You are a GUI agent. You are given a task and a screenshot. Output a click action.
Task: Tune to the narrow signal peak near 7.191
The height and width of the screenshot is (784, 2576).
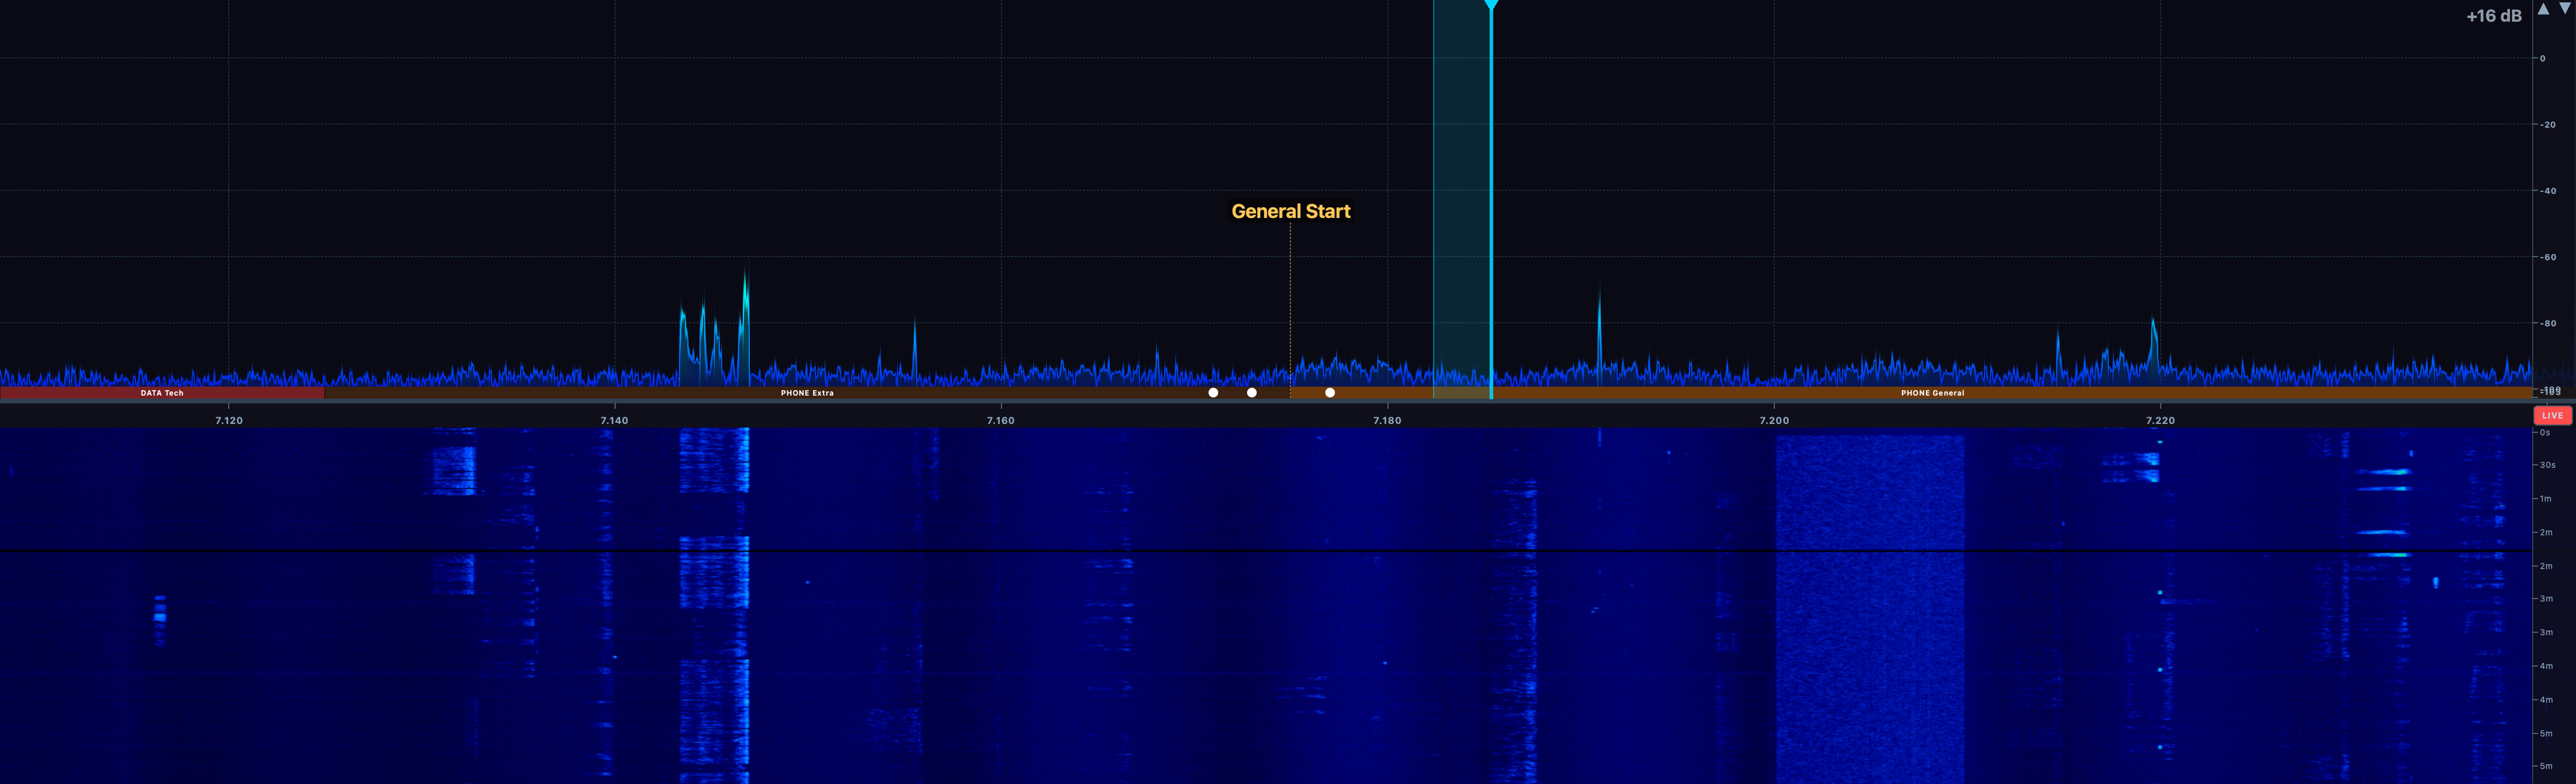pyautogui.click(x=1599, y=335)
